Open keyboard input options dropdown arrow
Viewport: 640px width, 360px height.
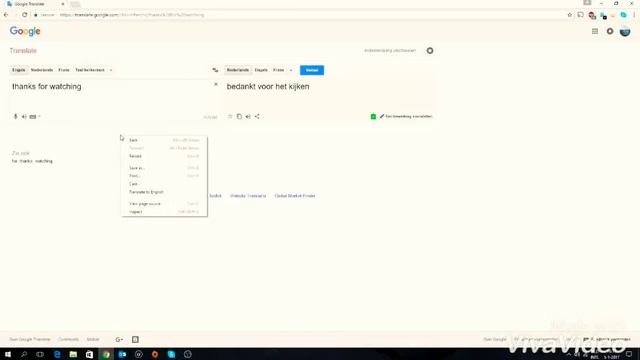[39, 117]
